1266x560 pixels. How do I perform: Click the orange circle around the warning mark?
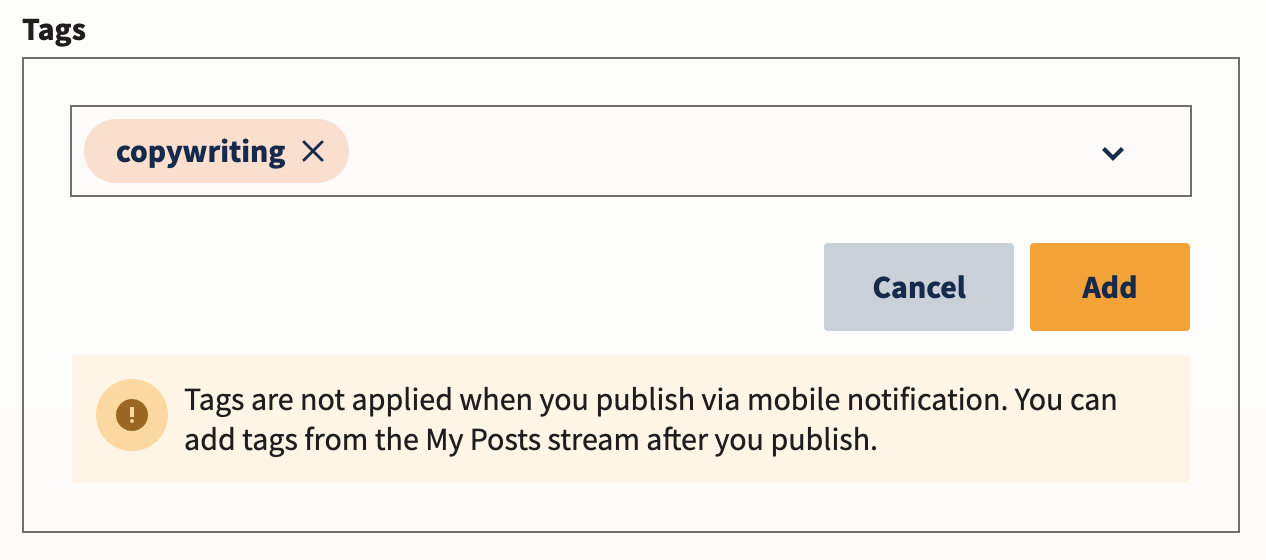pos(131,414)
